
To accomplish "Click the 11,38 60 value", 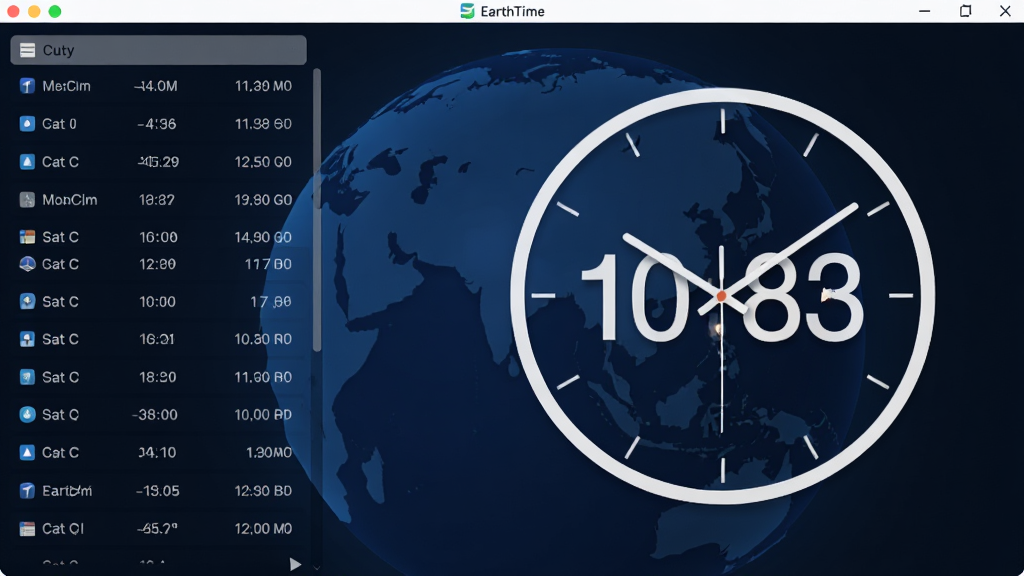I will click(263, 124).
